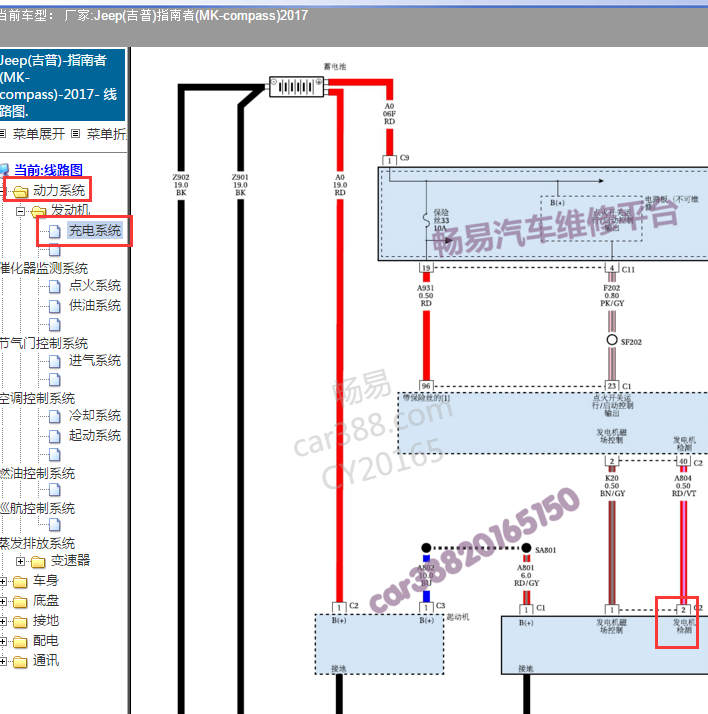Viewport: 708px width, 714px height.
Task: Click the document icon beside 供油系统
Action: point(55,306)
